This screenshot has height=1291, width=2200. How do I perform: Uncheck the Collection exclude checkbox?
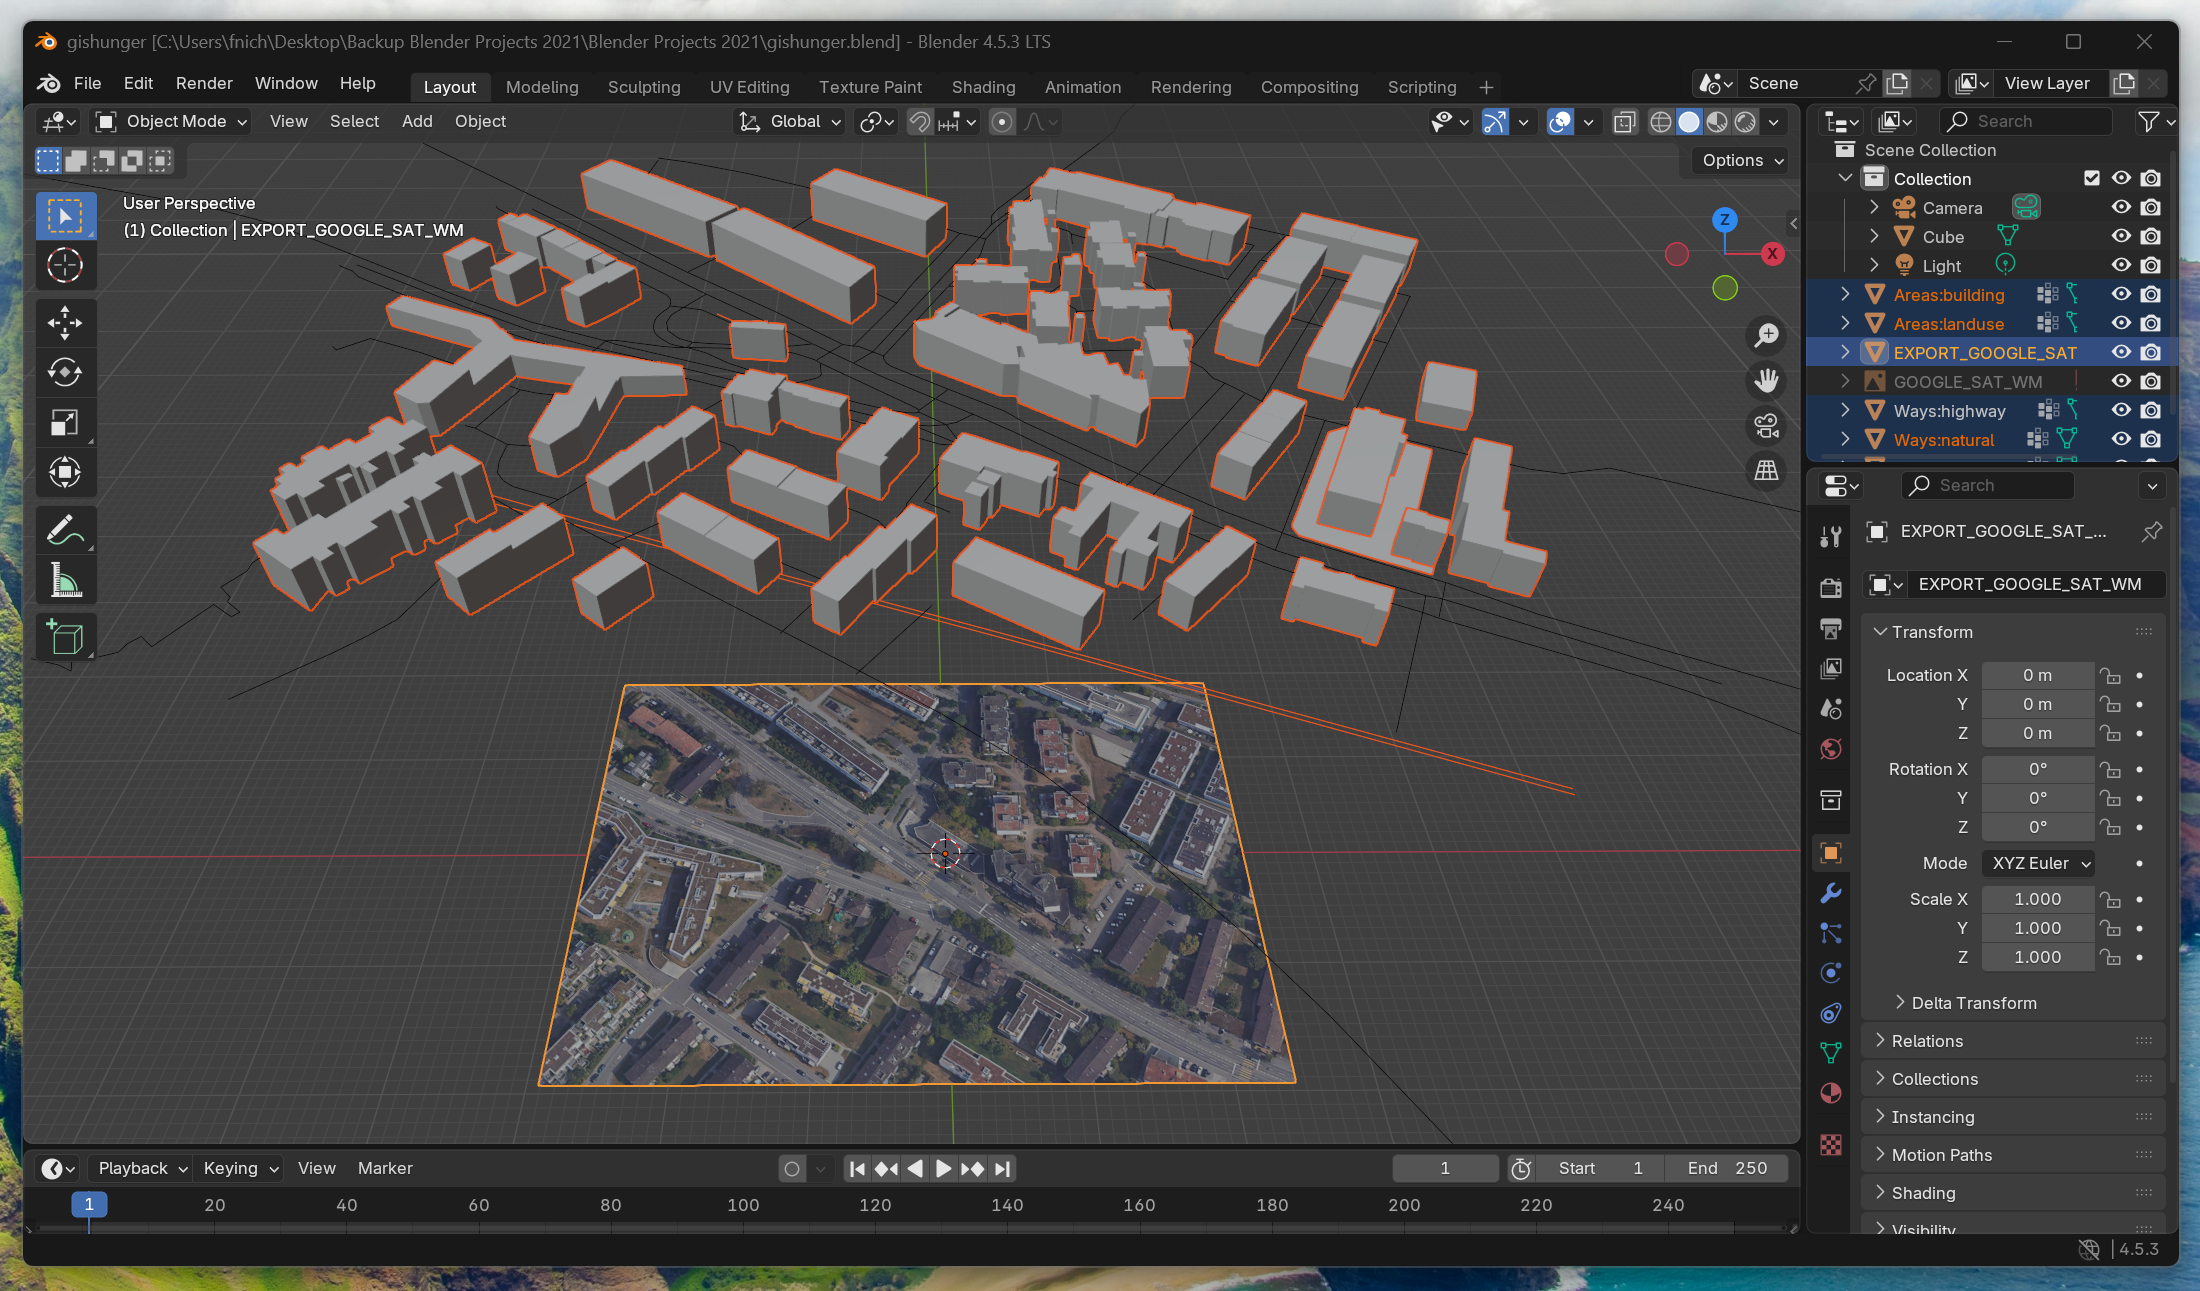[x=2091, y=178]
